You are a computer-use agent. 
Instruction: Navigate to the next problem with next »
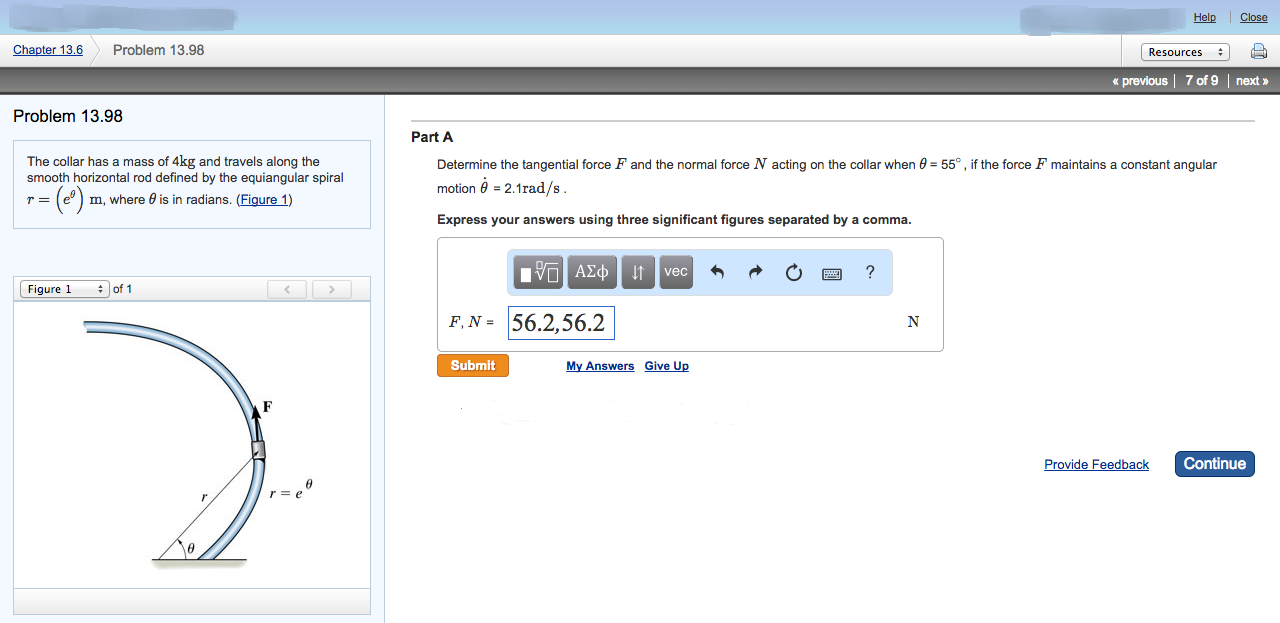(1249, 80)
